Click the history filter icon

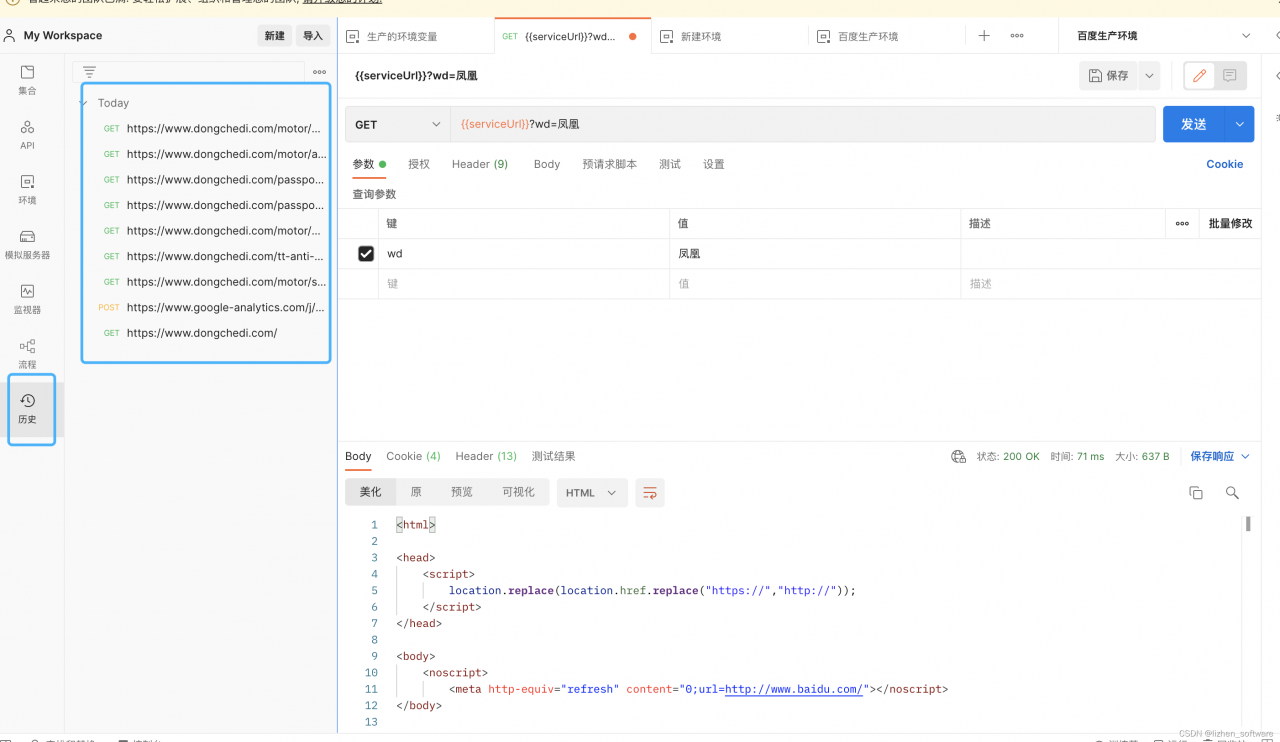coord(89,72)
